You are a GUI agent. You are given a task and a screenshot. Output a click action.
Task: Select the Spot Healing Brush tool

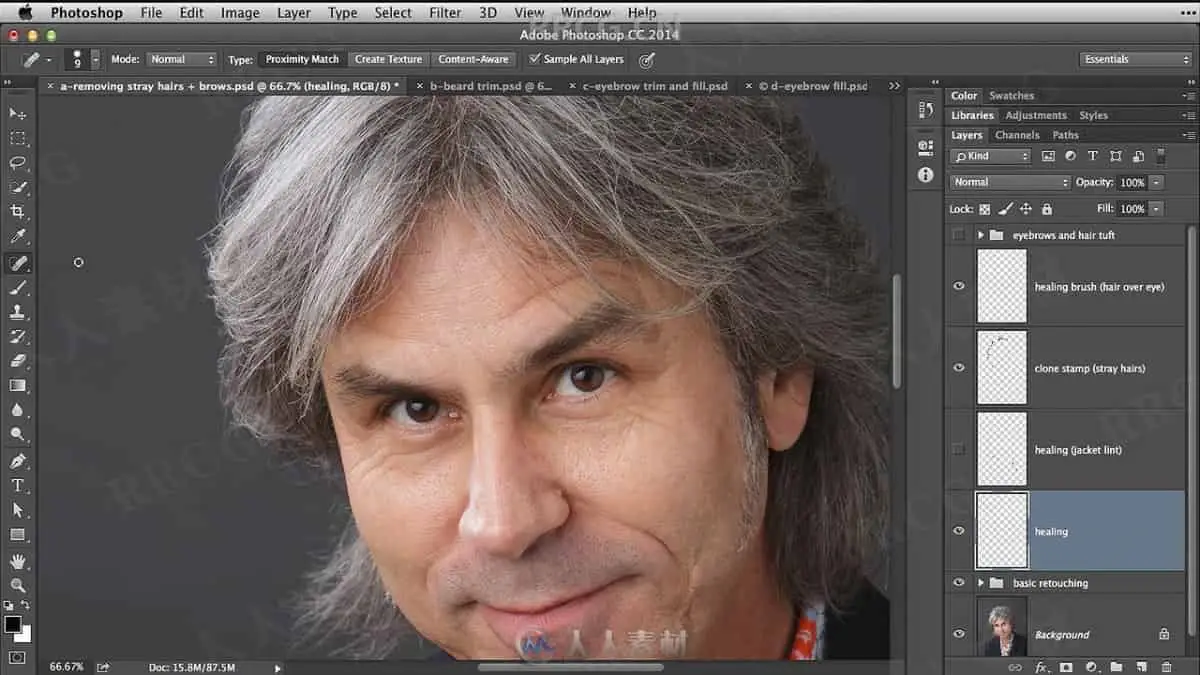[17, 263]
